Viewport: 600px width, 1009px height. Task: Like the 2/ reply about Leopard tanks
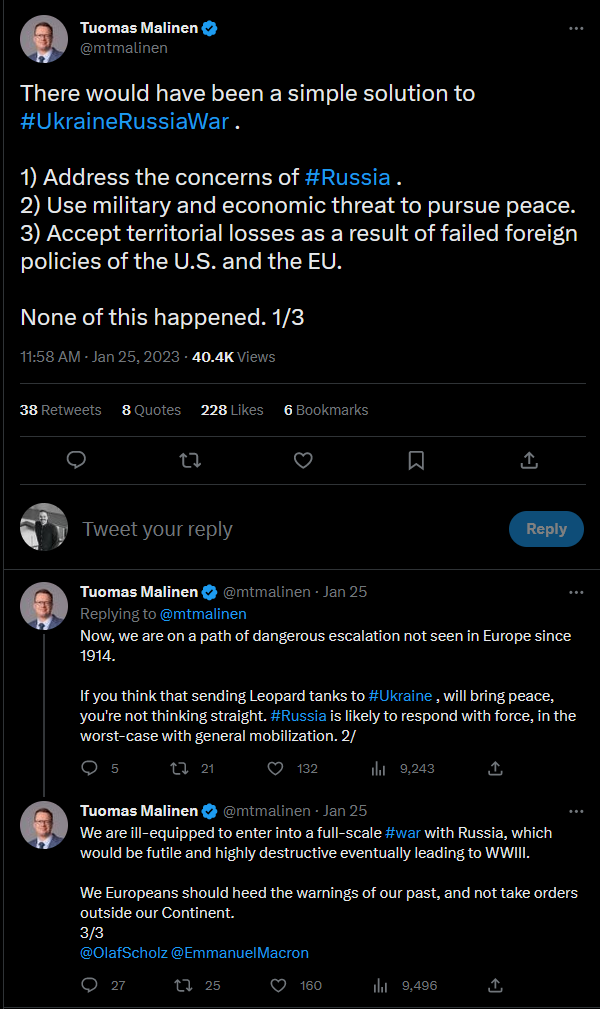pos(276,768)
